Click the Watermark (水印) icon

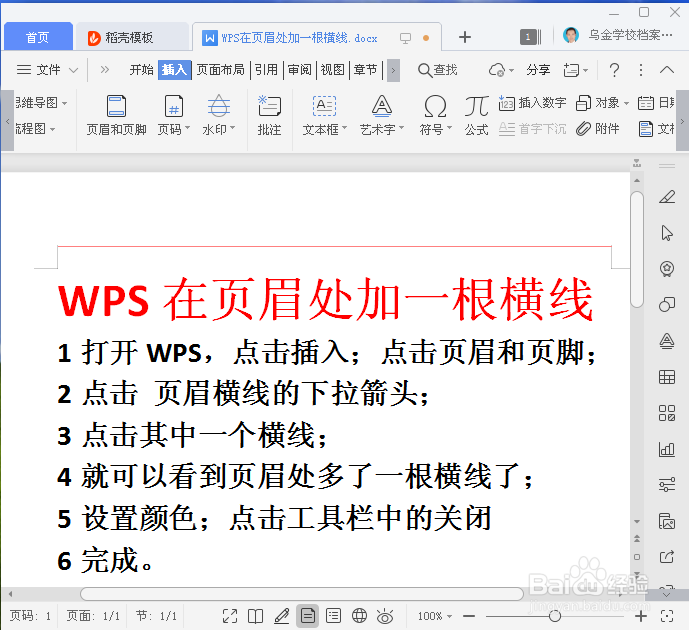pos(218,106)
